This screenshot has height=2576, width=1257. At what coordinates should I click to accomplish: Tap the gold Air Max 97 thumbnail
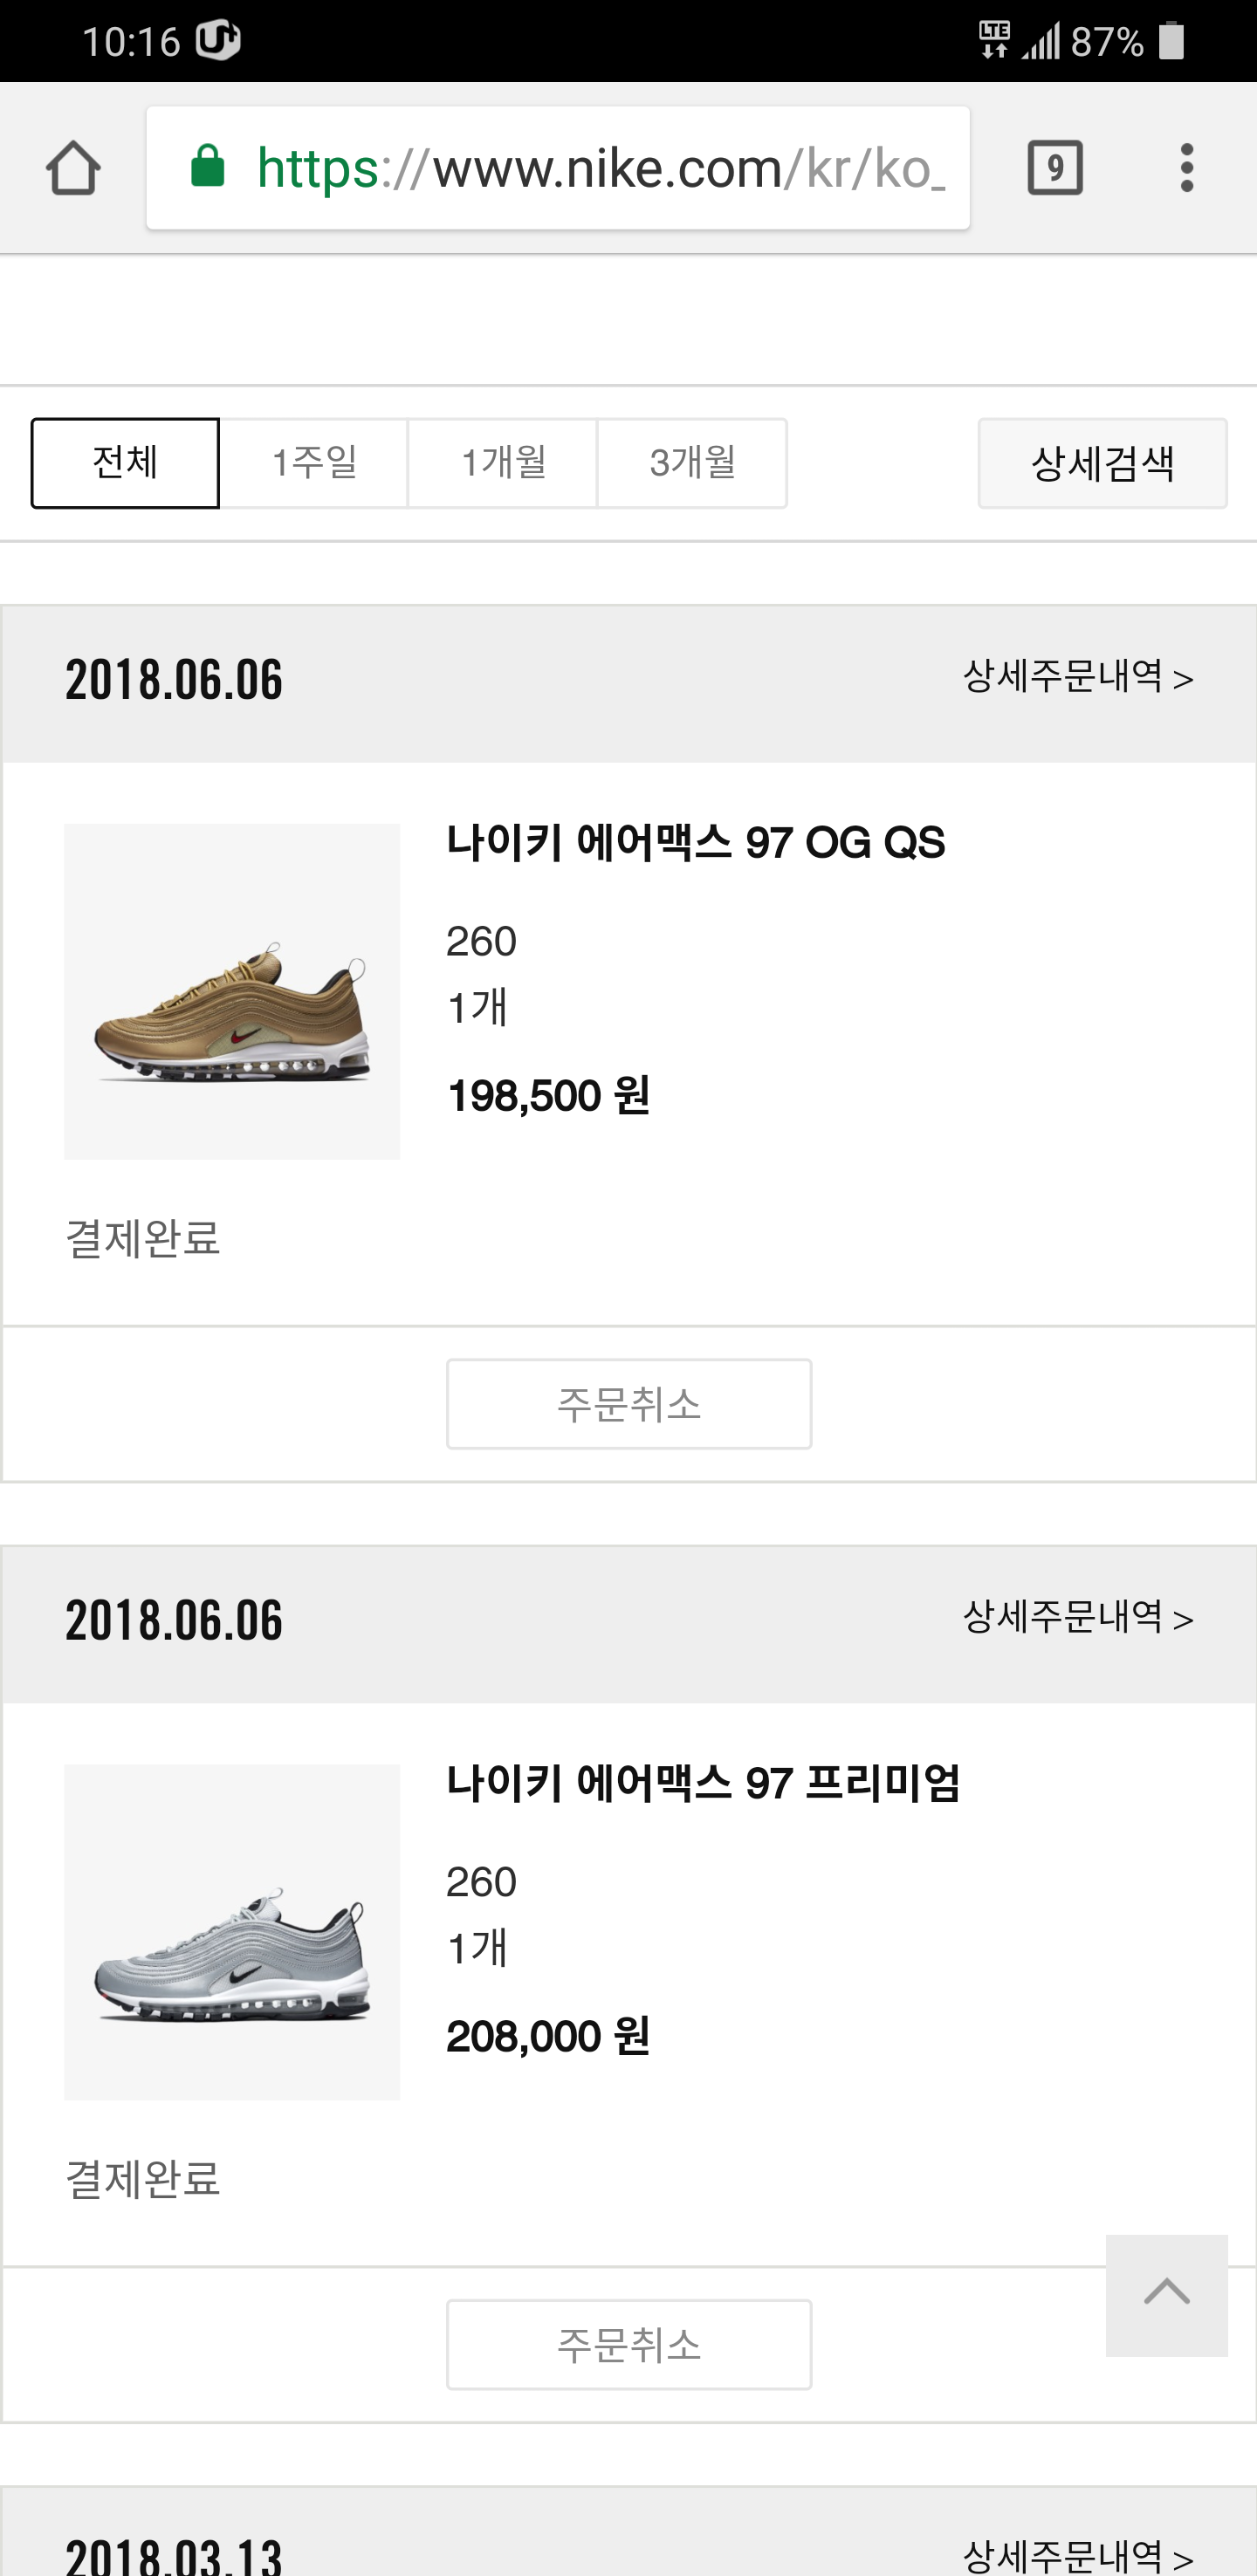point(232,992)
